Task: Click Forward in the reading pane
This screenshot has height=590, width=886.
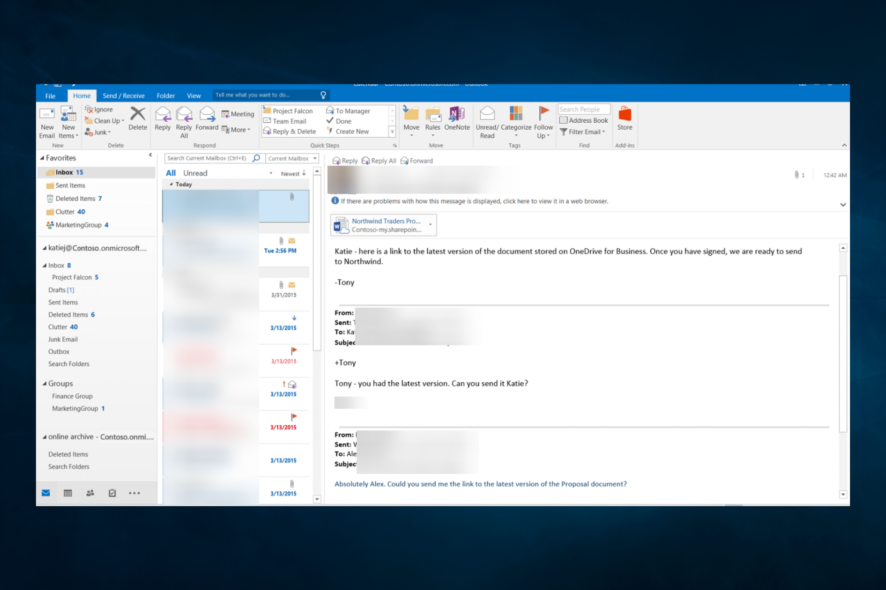Action: pyautogui.click(x=416, y=161)
